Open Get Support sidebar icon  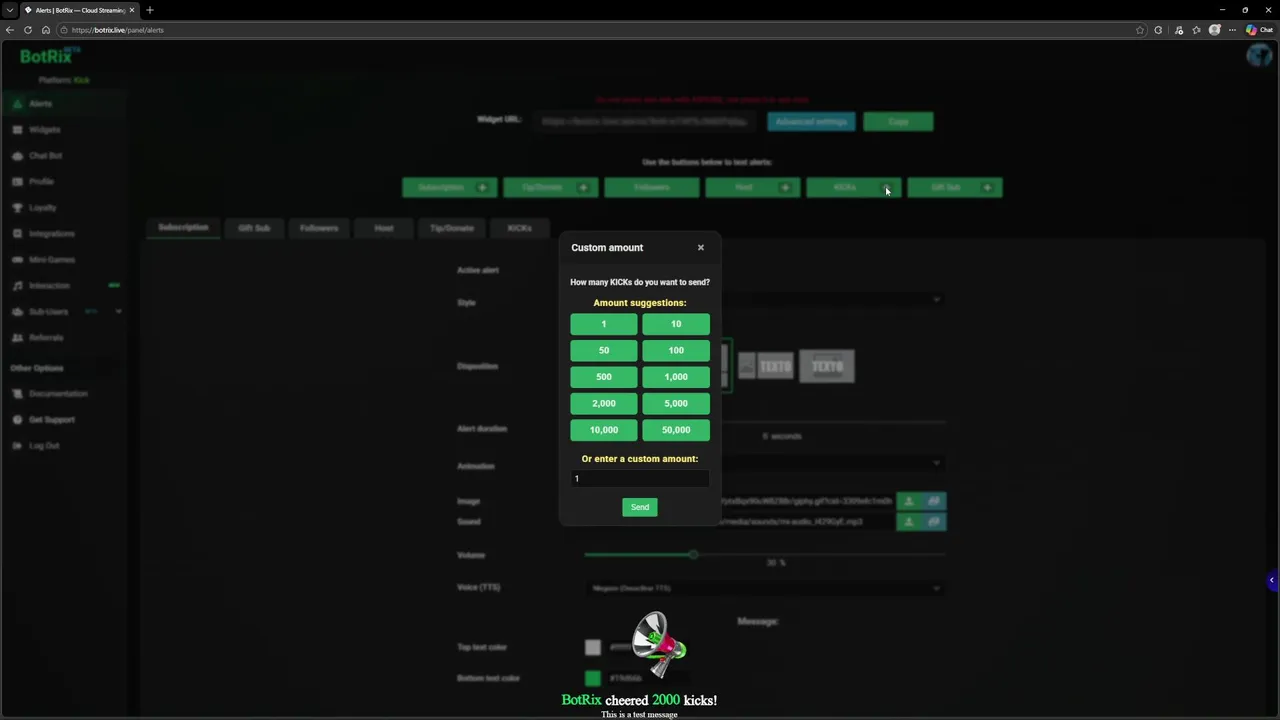pyautogui.click(x=17, y=420)
